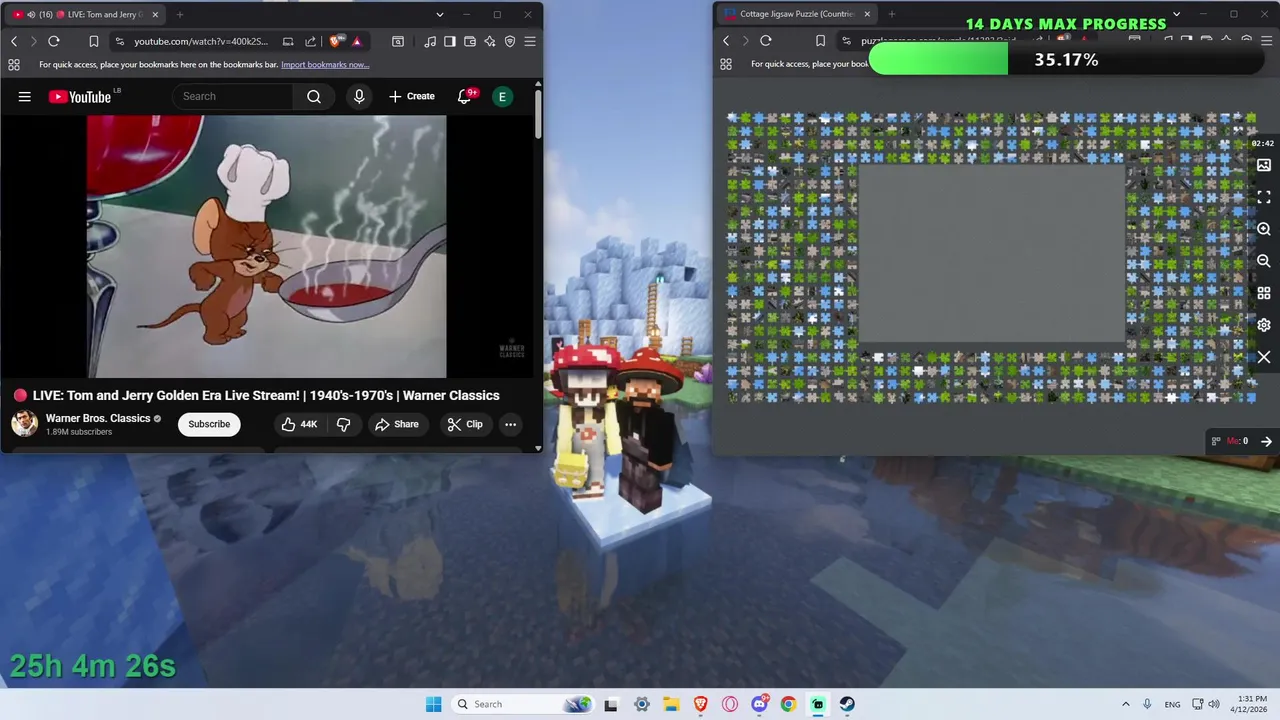Bookmark the YouTube page
The height and width of the screenshot is (720, 1280).
coord(93,41)
